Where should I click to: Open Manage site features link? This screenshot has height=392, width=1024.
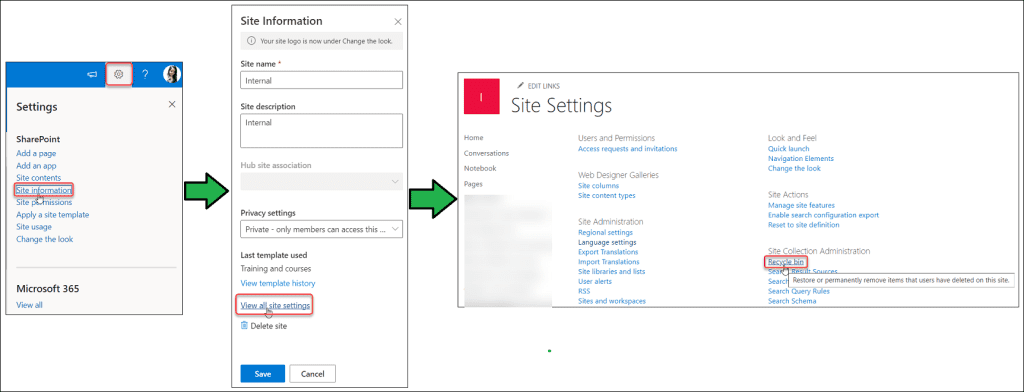[x=801, y=205]
